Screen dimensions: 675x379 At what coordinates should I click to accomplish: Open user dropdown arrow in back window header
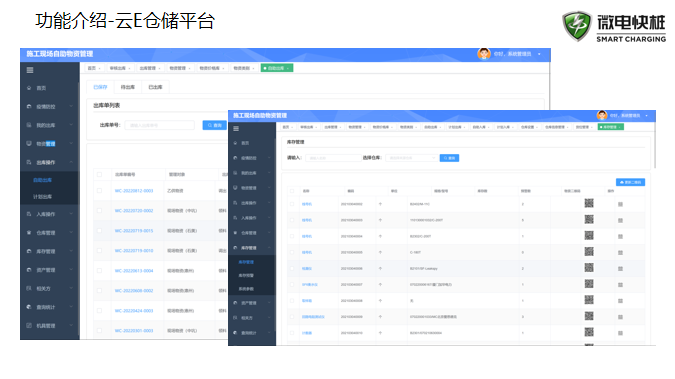pos(539,54)
